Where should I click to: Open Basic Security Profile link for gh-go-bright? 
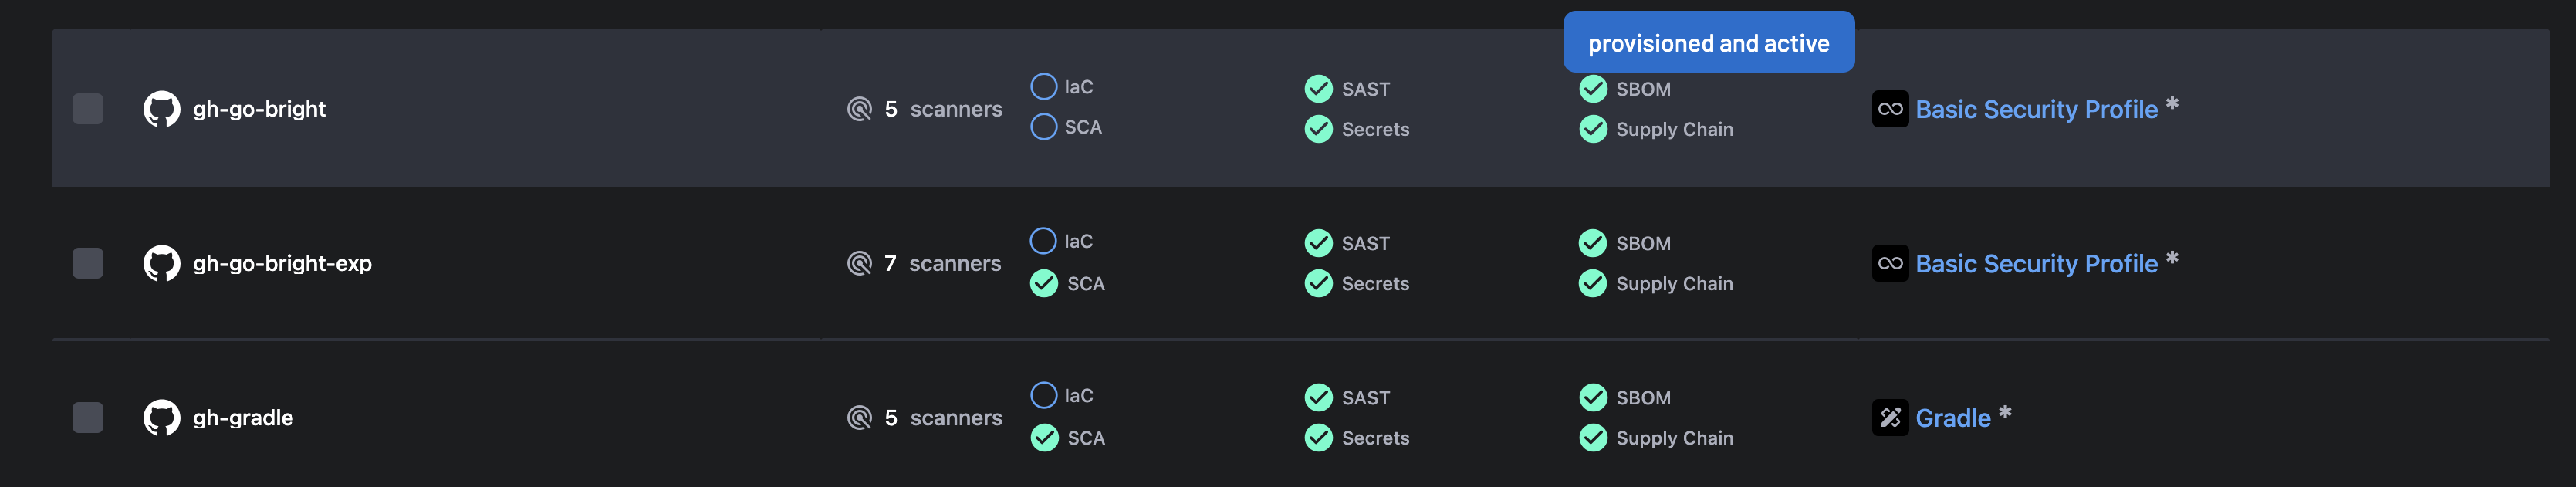2036,109
